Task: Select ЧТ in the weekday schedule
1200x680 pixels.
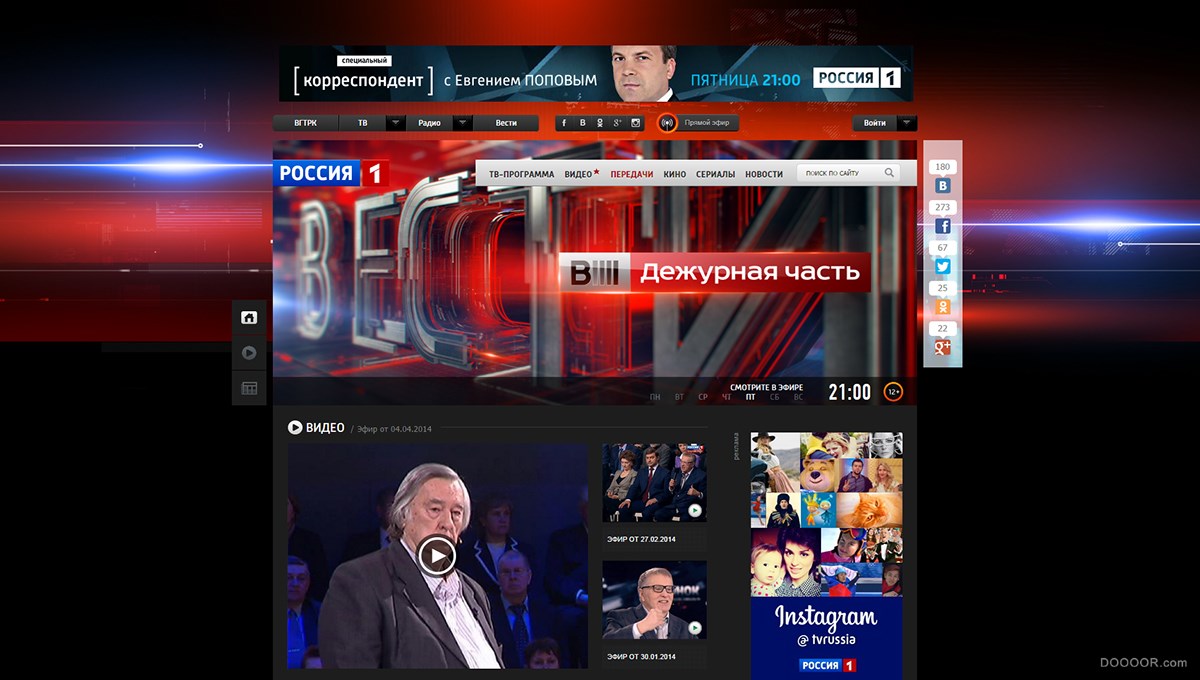Action: click(727, 397)
